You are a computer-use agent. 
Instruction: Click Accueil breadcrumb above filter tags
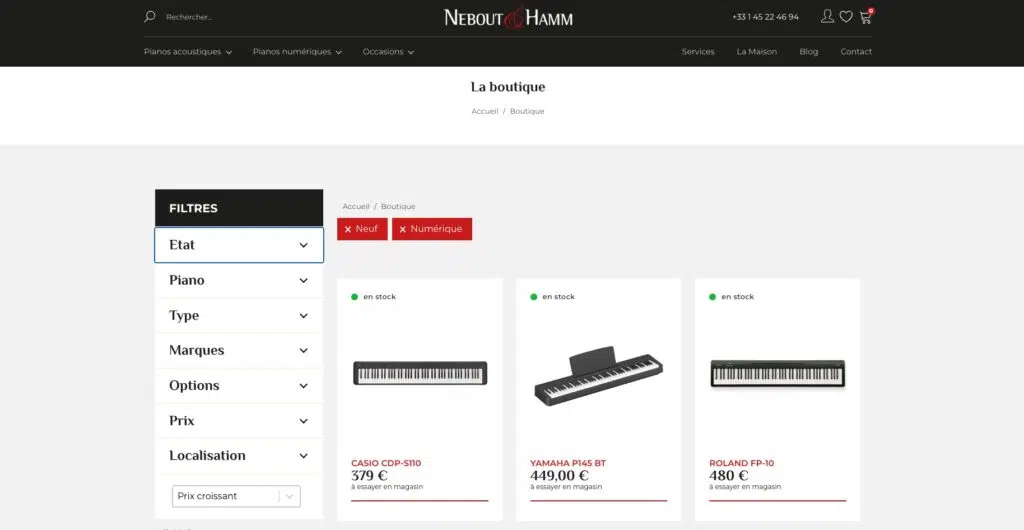(356, 206)
